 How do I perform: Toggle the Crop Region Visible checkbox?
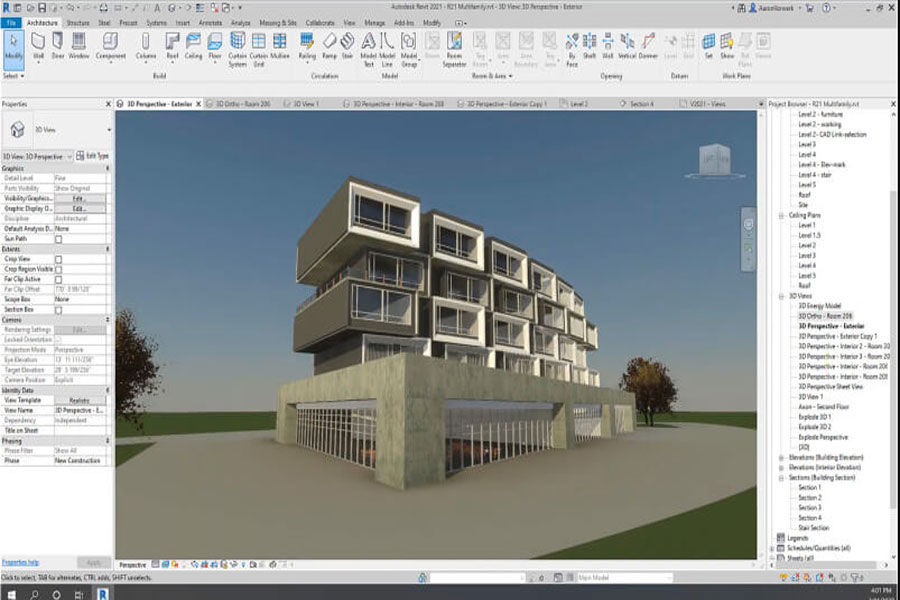click(59, 269)
